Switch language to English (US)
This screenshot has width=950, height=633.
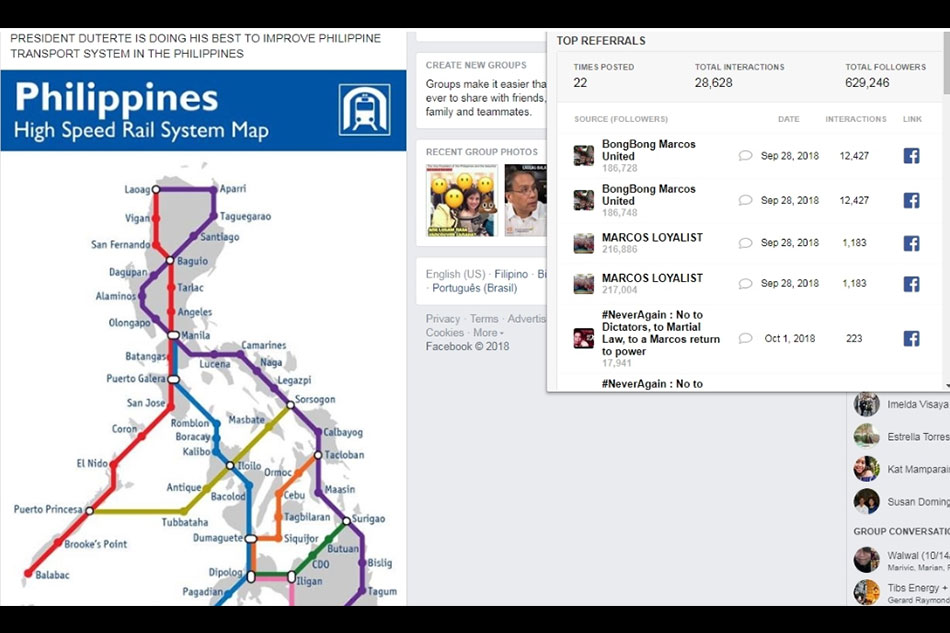click(x=455, y=274)
